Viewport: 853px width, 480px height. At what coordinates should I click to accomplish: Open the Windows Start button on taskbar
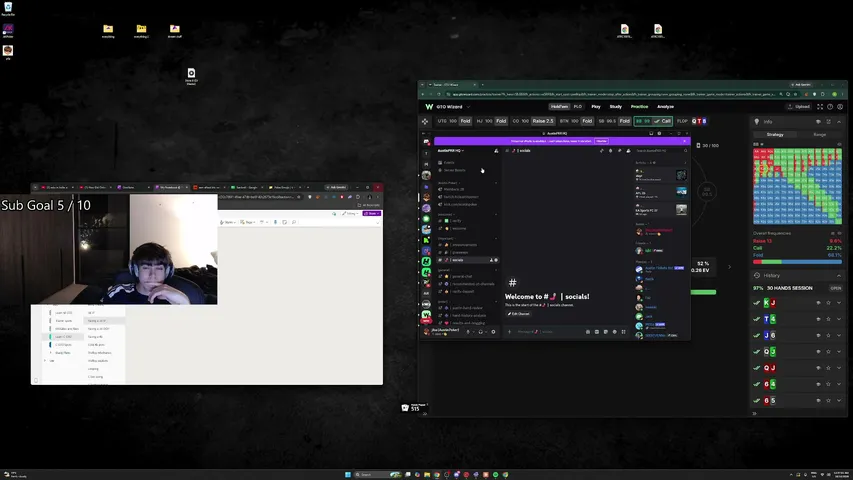point(348,475)
